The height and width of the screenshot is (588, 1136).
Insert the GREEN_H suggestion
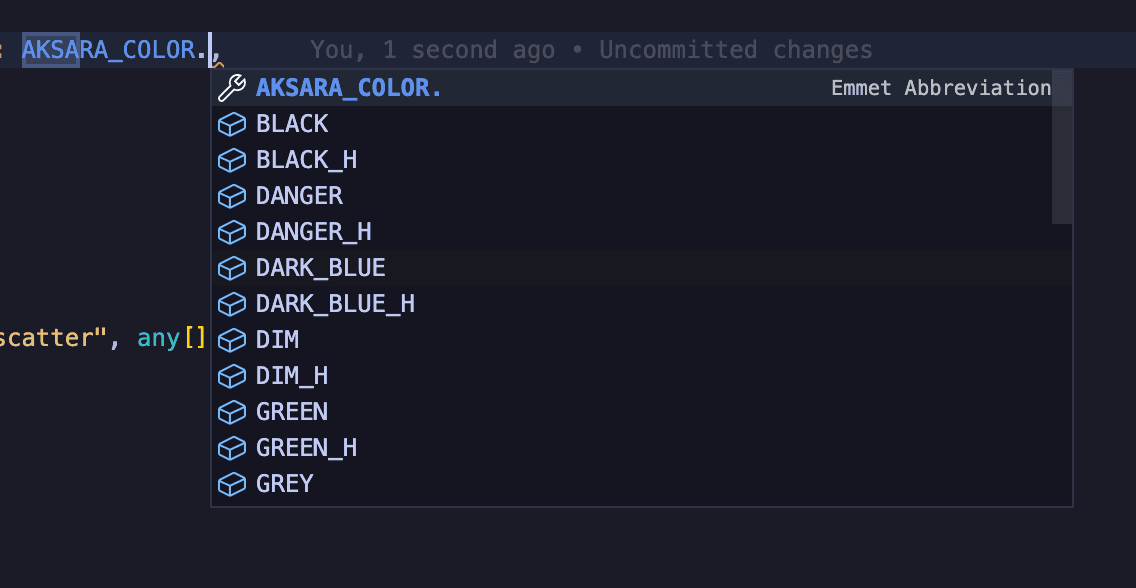pos(306,448)
